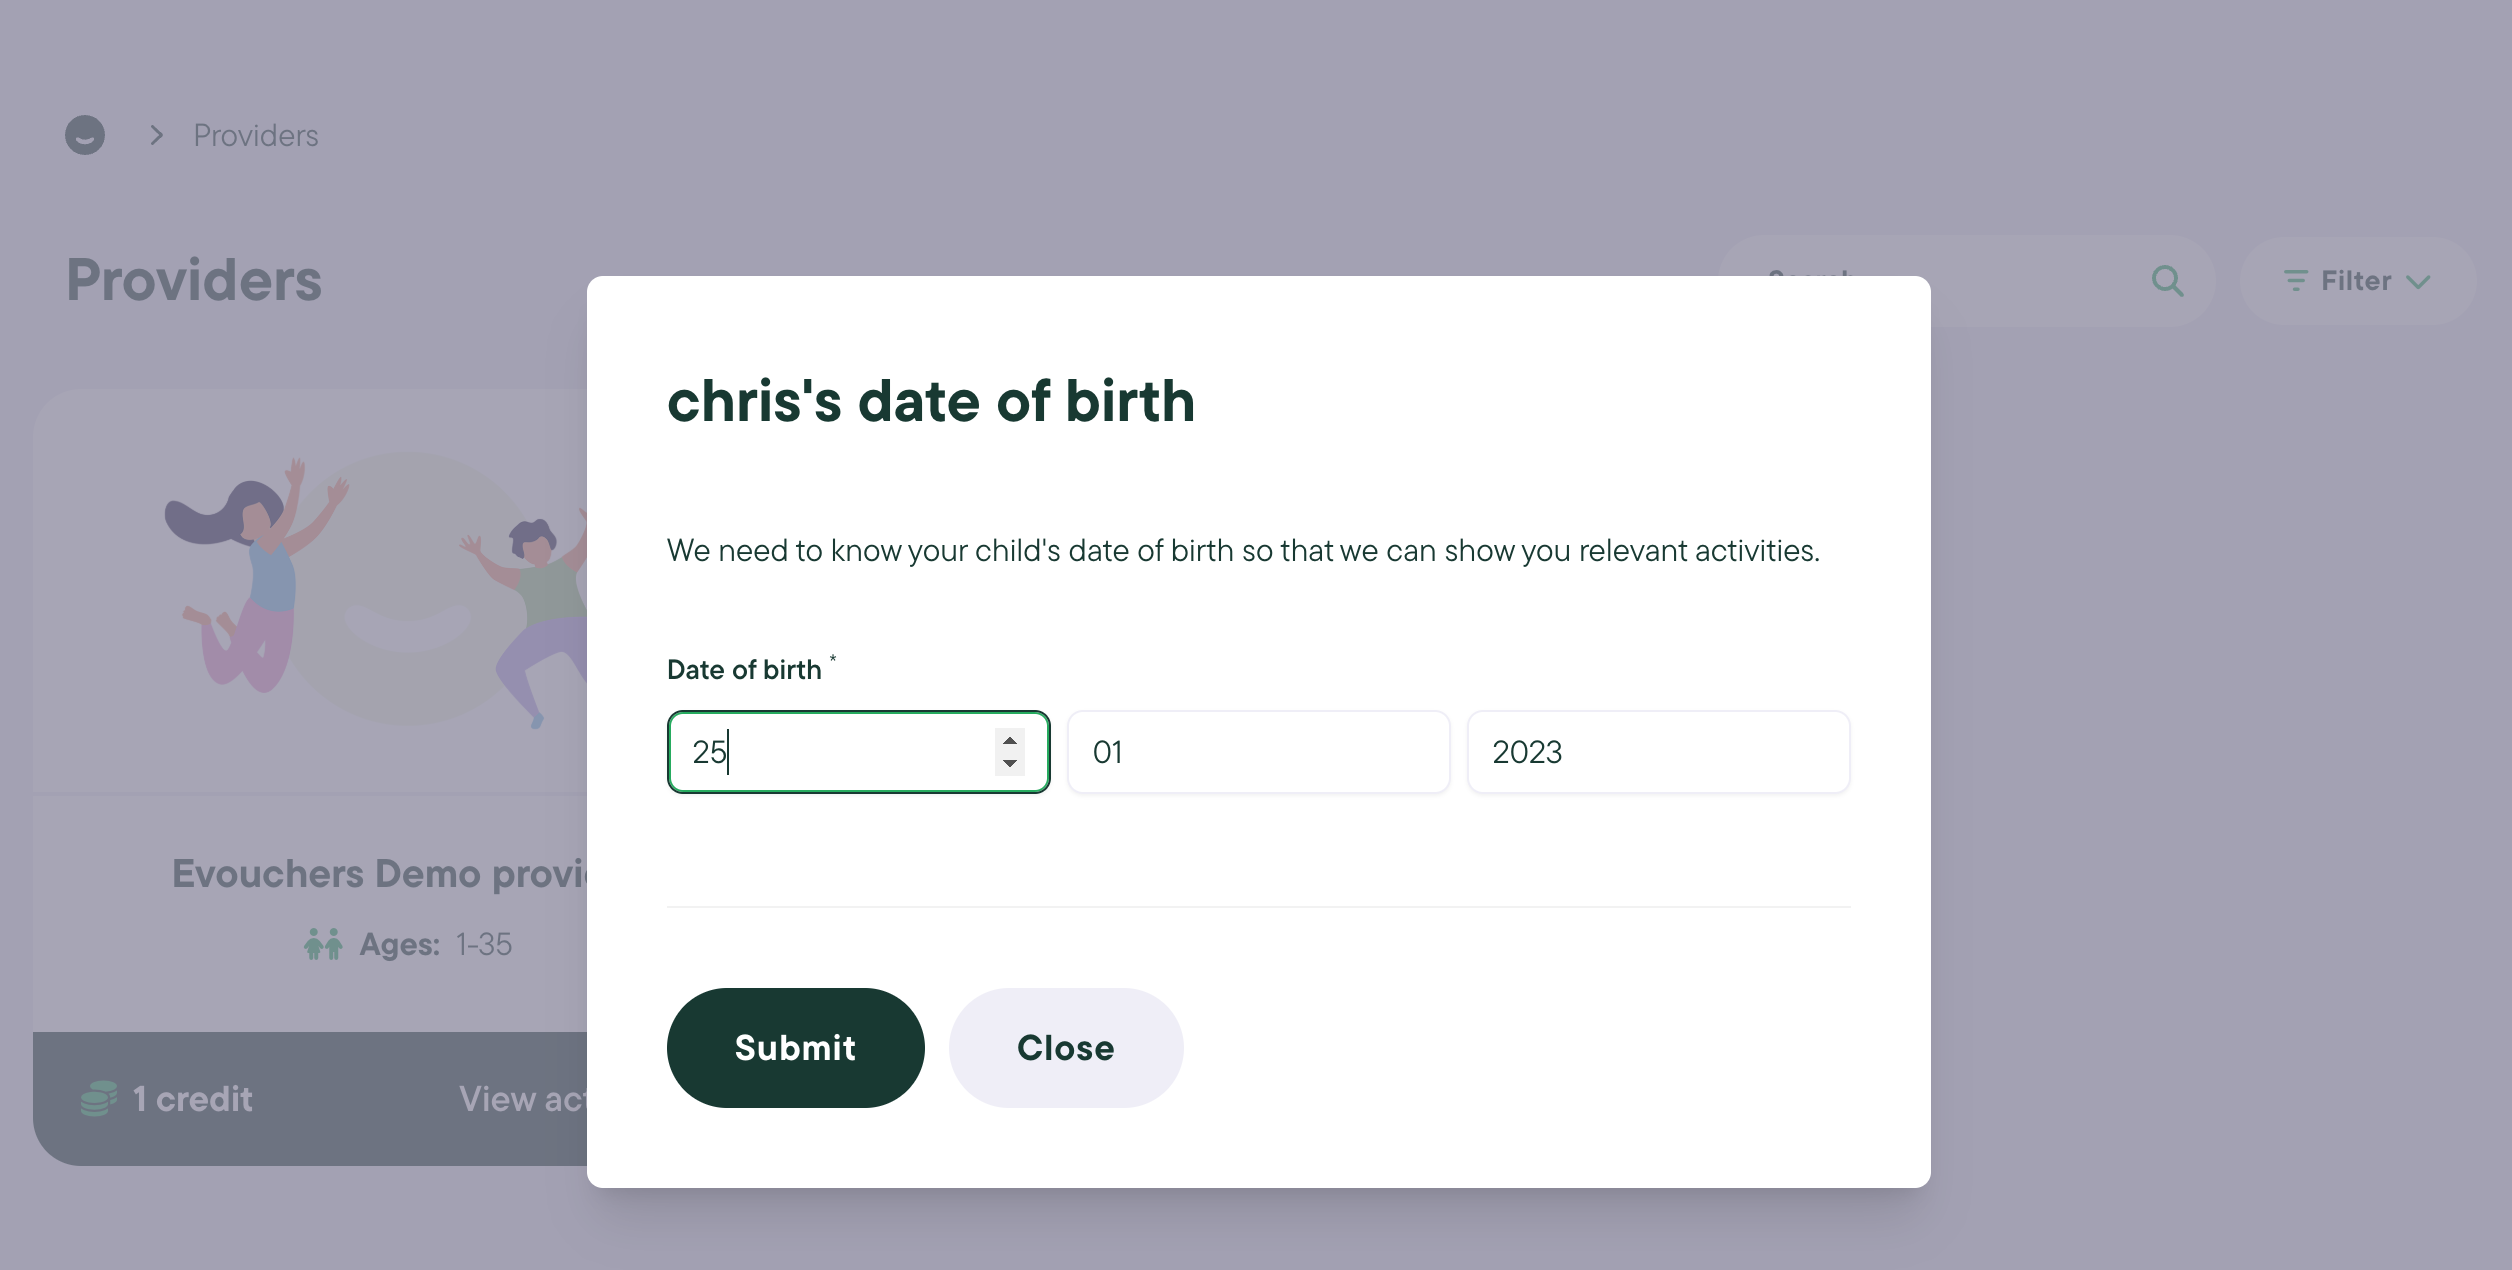Image resolution: width=2512 pixels, height=1270 pixels.
Task: Increment the day using the up arrow
Action: click(1009, 740)
